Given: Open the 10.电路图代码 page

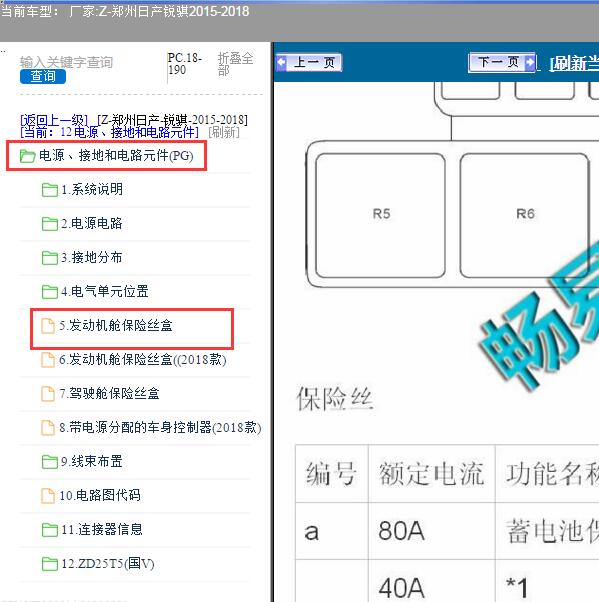Looking at the screenshot, I should click(x=100, y=495).
